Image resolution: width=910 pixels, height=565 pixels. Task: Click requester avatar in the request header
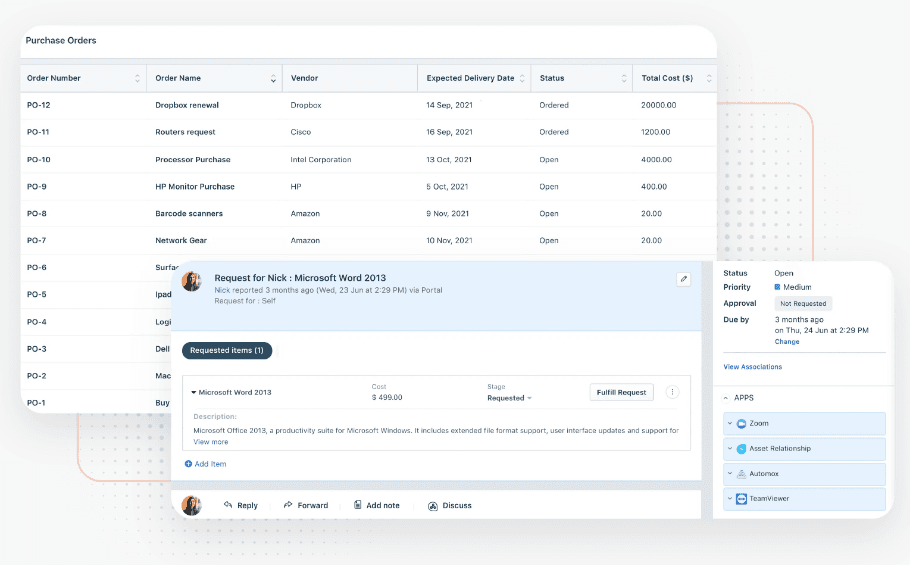coord(192,282)
